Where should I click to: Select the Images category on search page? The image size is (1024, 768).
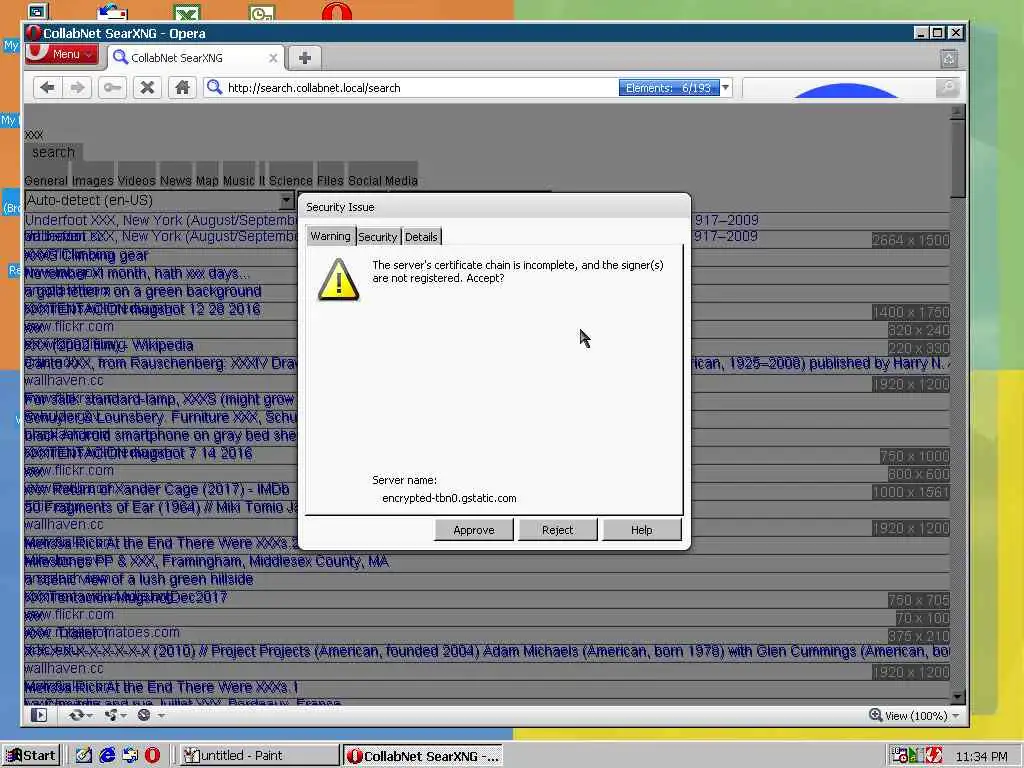93,180
